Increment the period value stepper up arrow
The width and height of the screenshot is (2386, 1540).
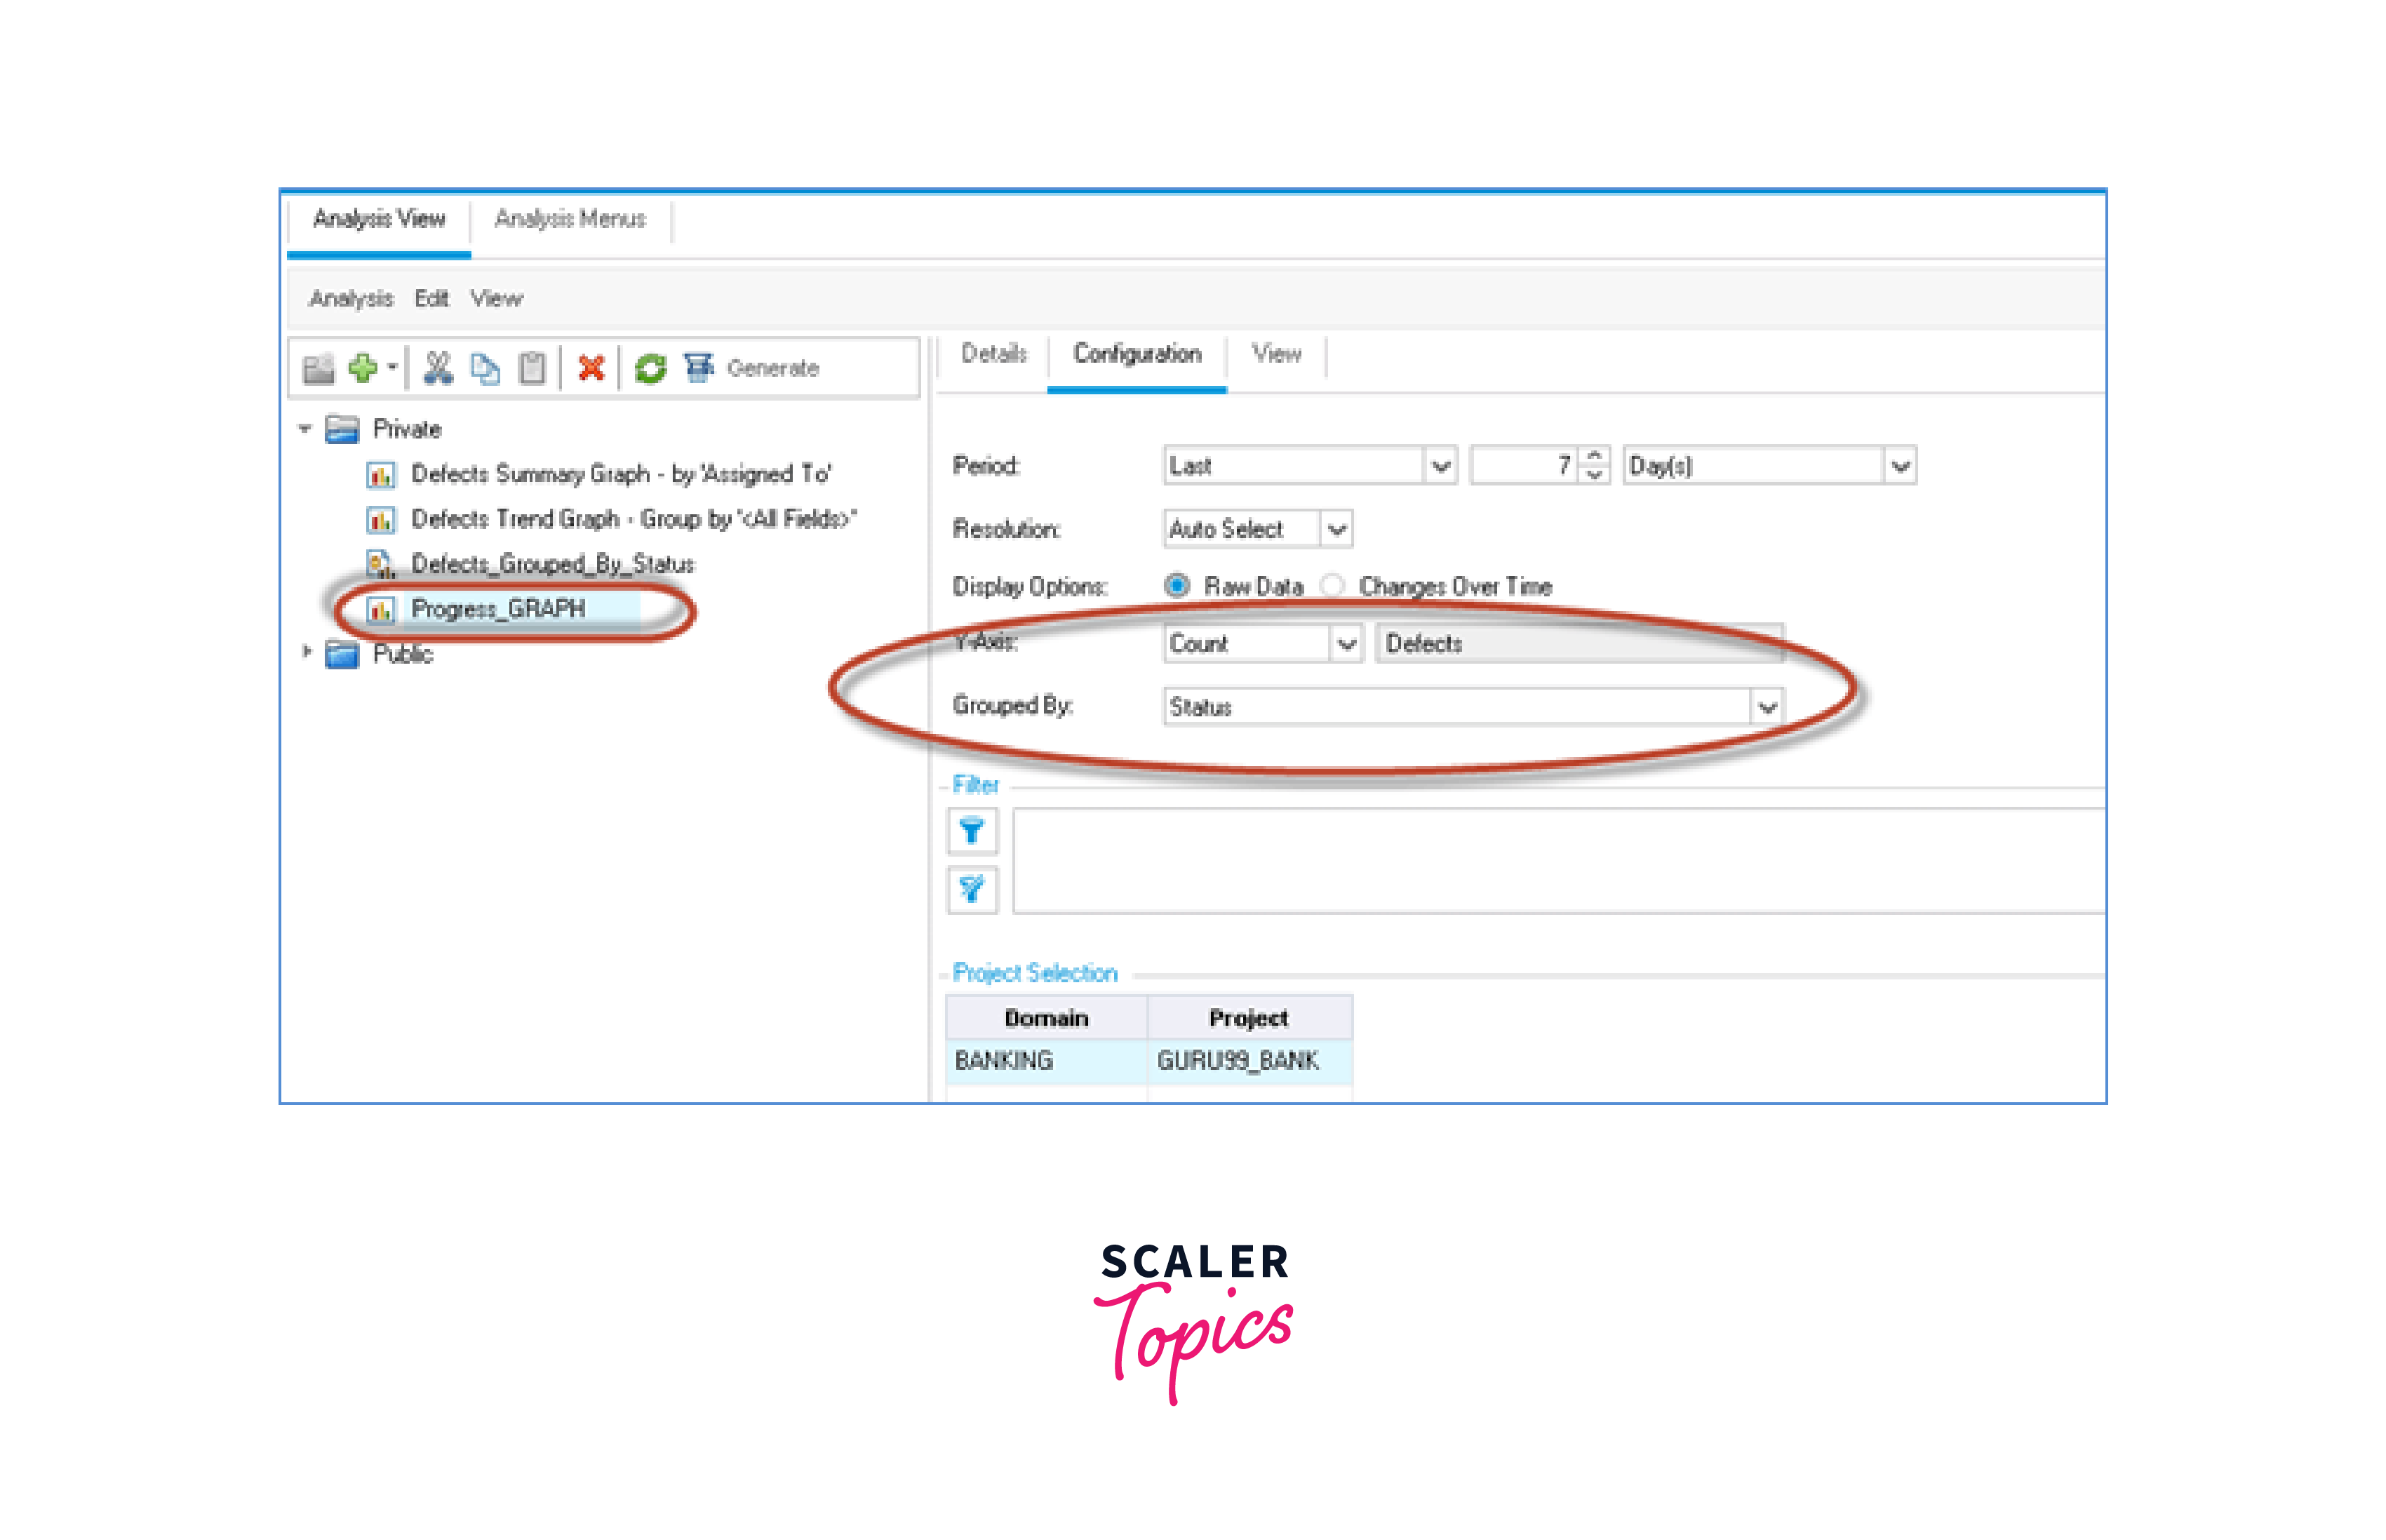[1595, 457]
